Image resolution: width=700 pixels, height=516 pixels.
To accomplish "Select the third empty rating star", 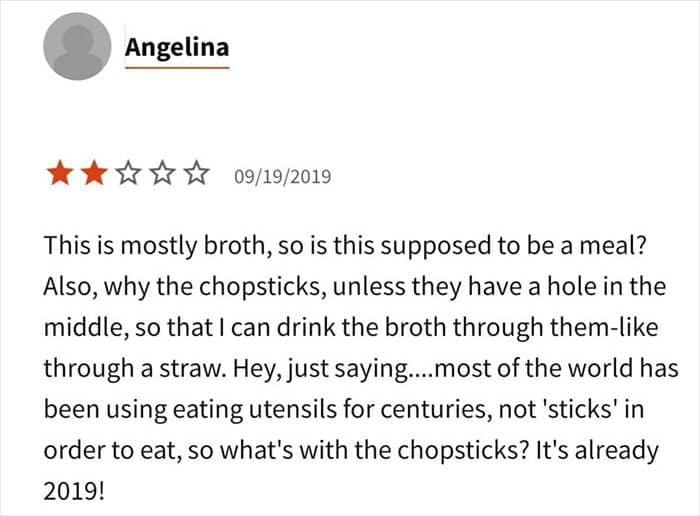I will click(128, 176).
